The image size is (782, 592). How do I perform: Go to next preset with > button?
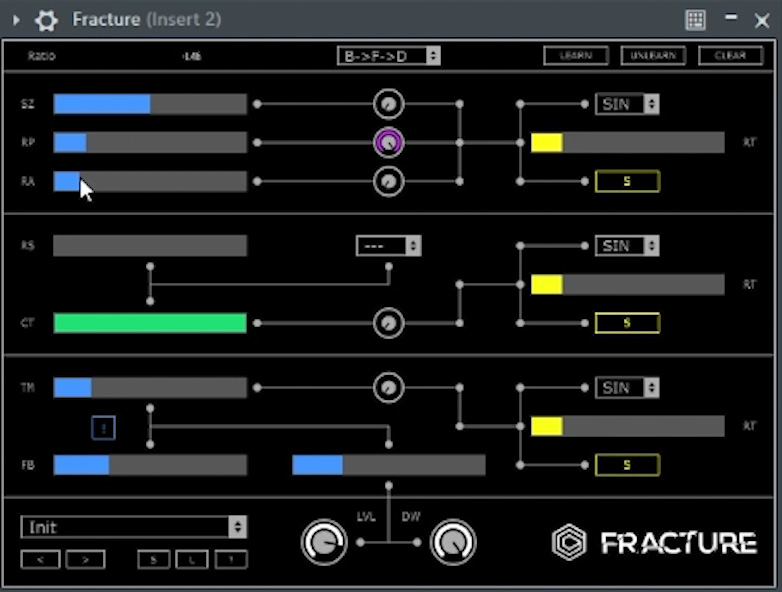[x=85, y=560]
